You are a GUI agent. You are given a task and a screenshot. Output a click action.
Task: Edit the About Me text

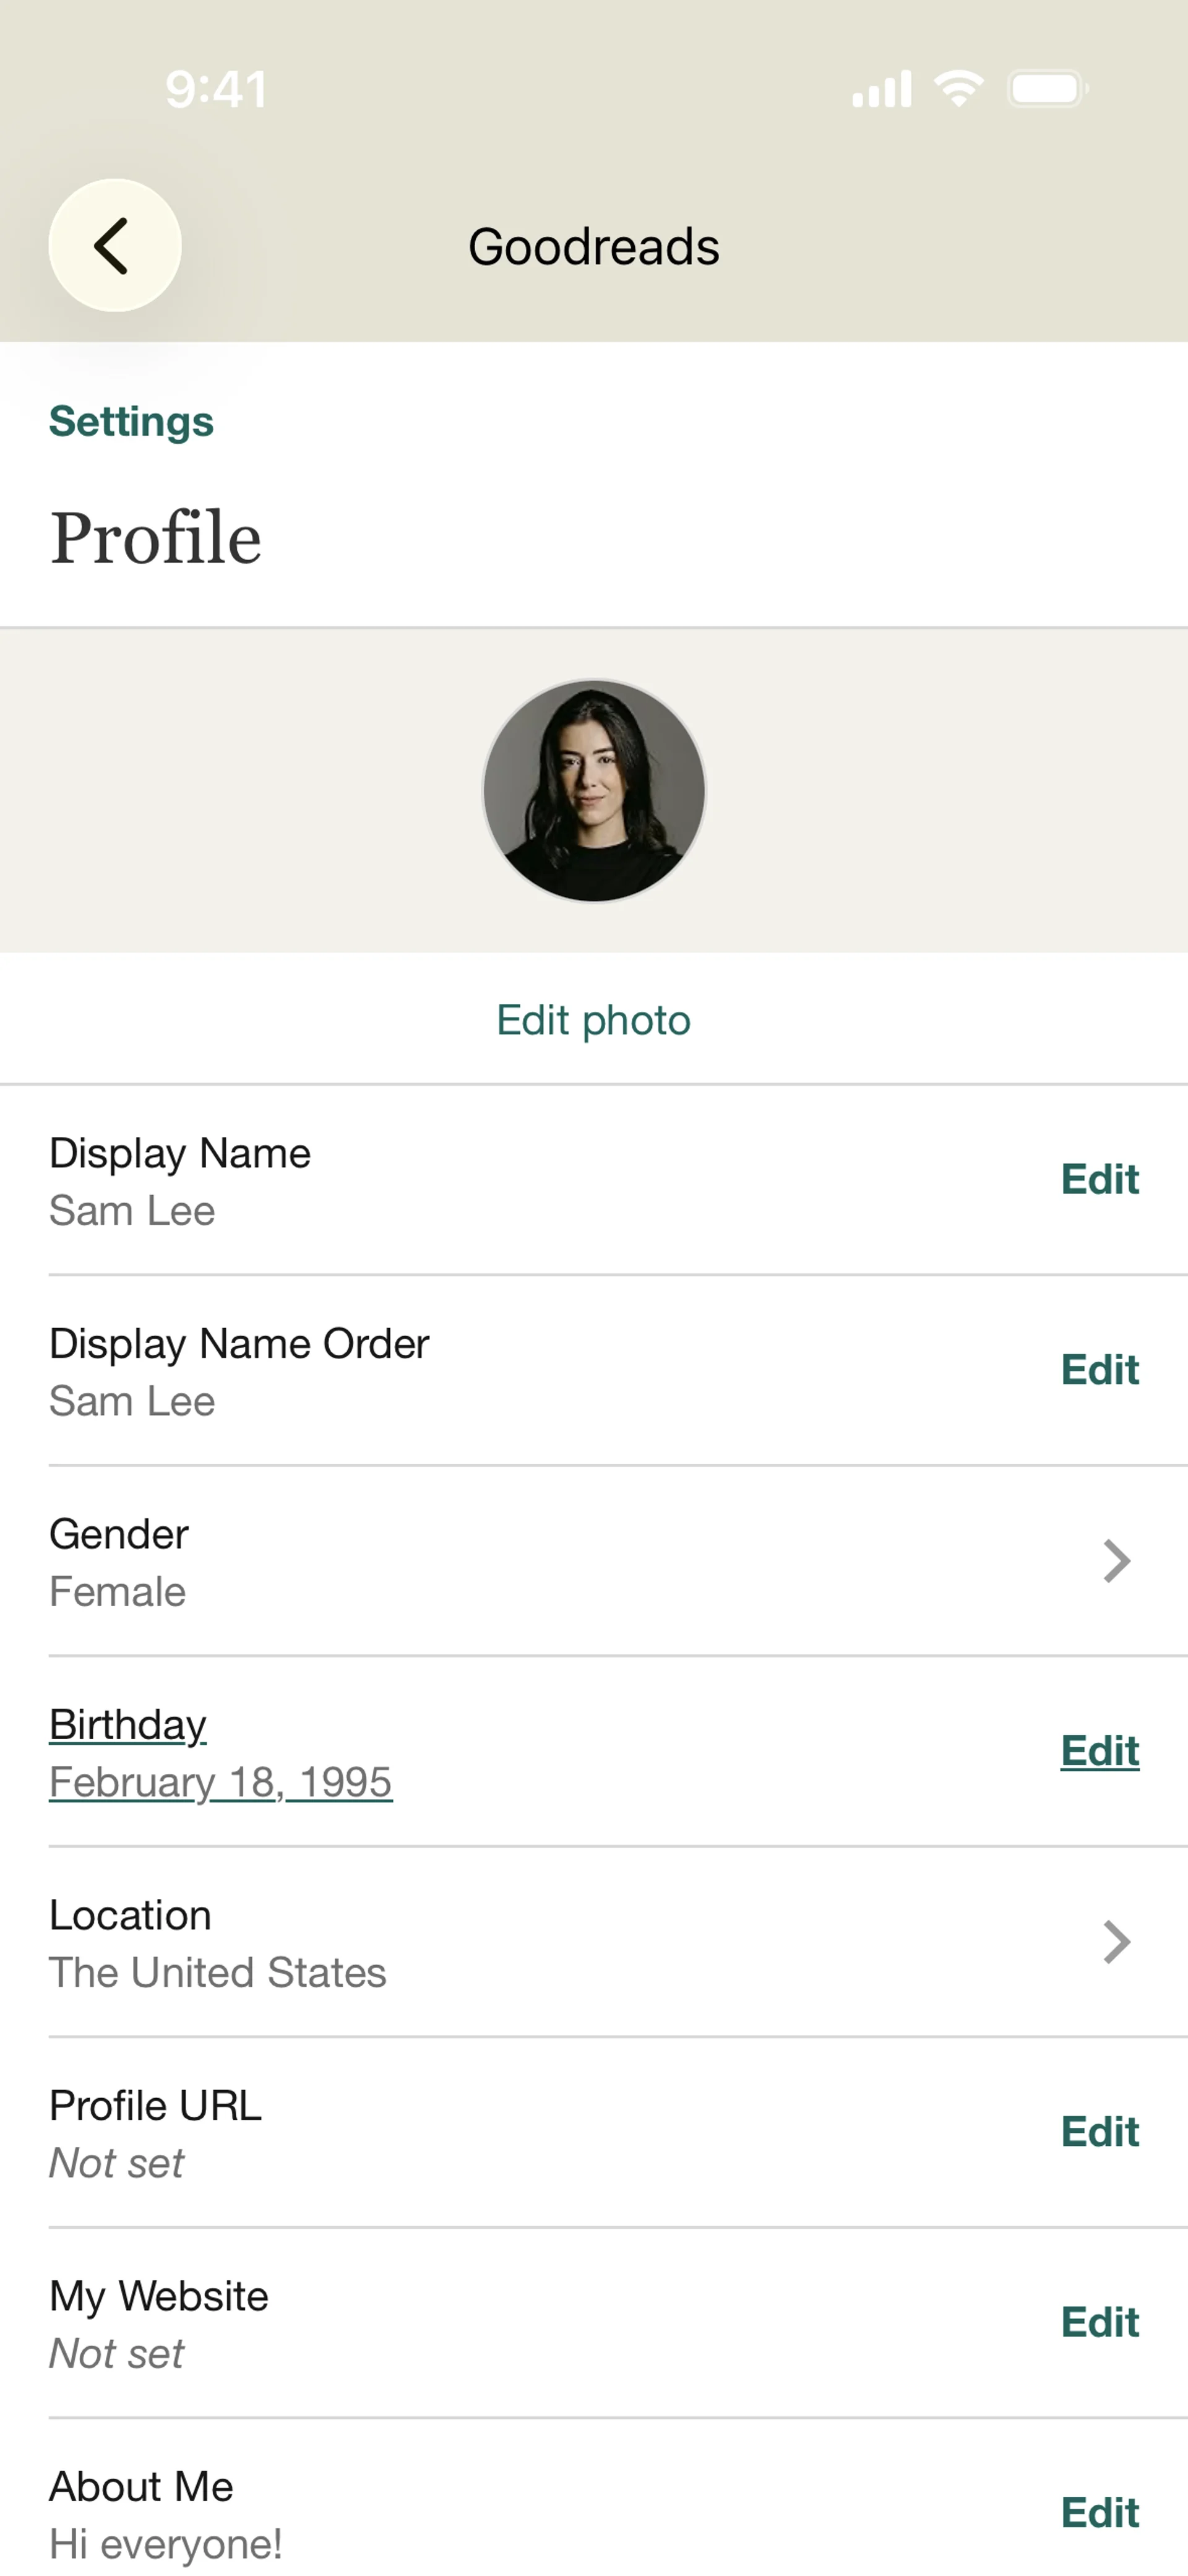pos(1099,2512)
